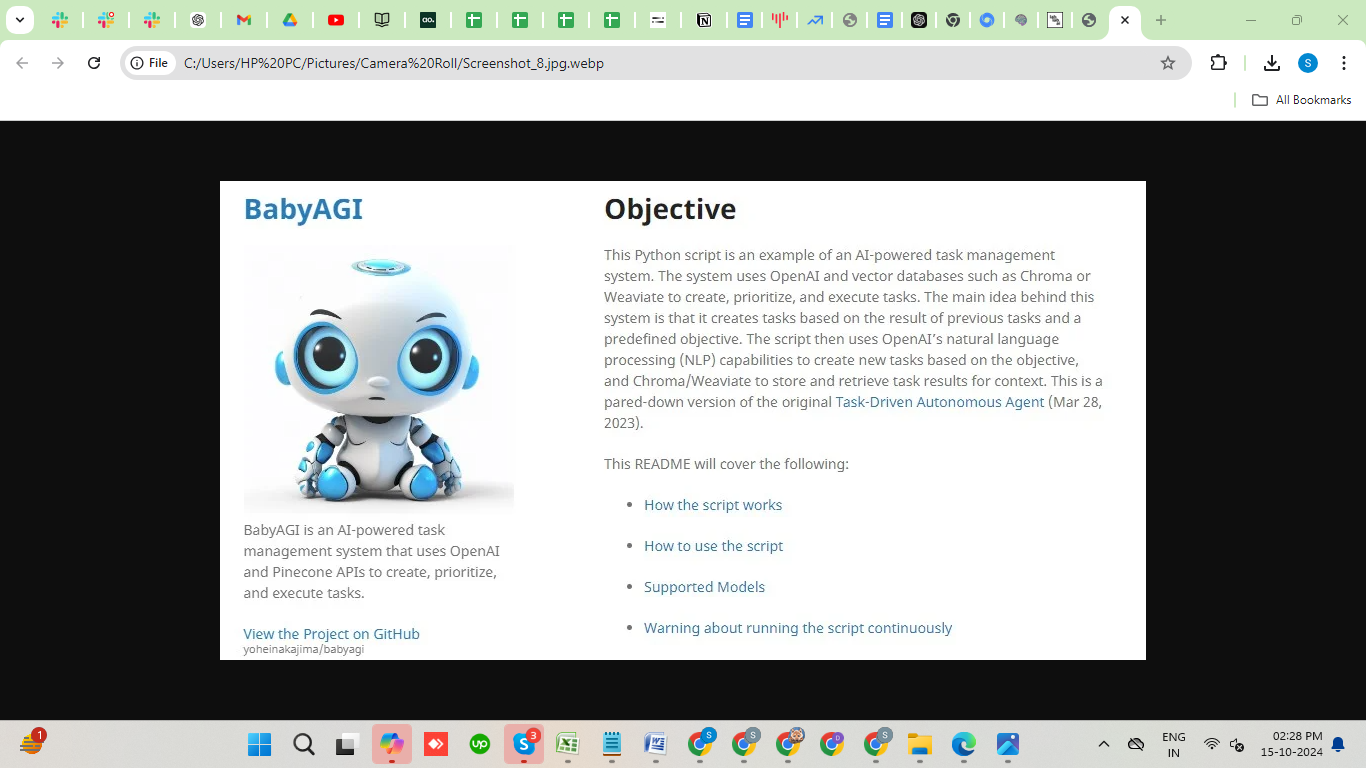Click Warning about running script continuously
Screen dimensions: 1366x768
(798, 628)
